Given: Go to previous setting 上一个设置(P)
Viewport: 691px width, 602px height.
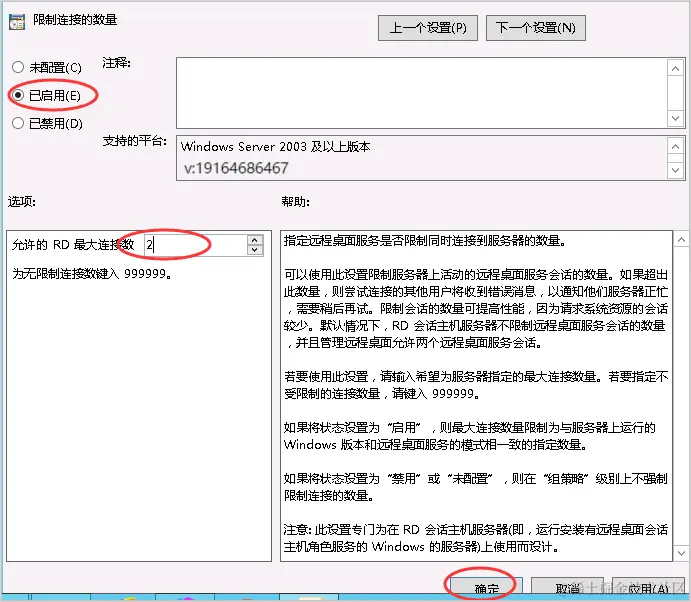Looking at the screenshot, I should [x=427, y=28].
